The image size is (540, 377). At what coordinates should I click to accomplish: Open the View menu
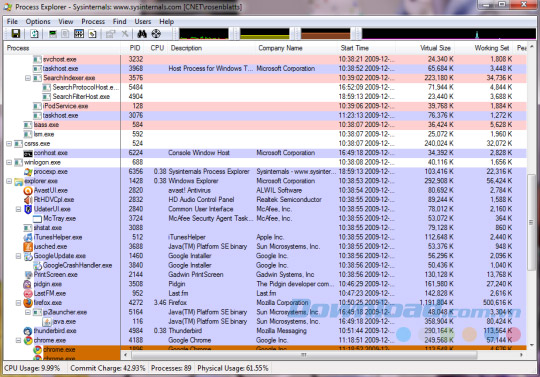(x=65, y=21)
